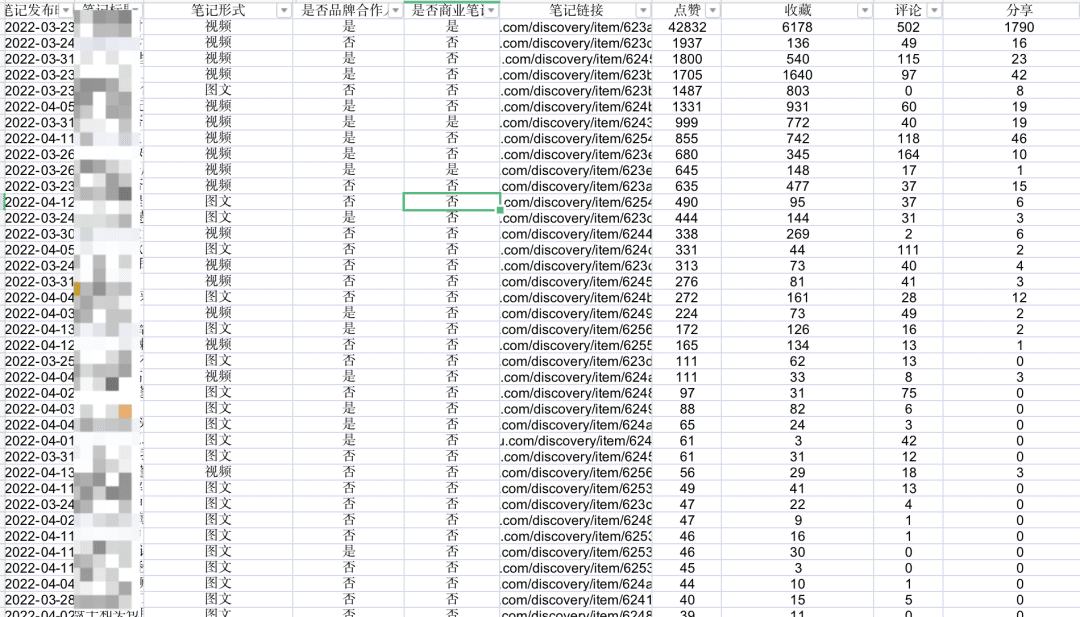Image resolution: width=1080 pixels, height=617 pixels.
Task: Select the 评论 cell showing 42
Action: point(908,441)
